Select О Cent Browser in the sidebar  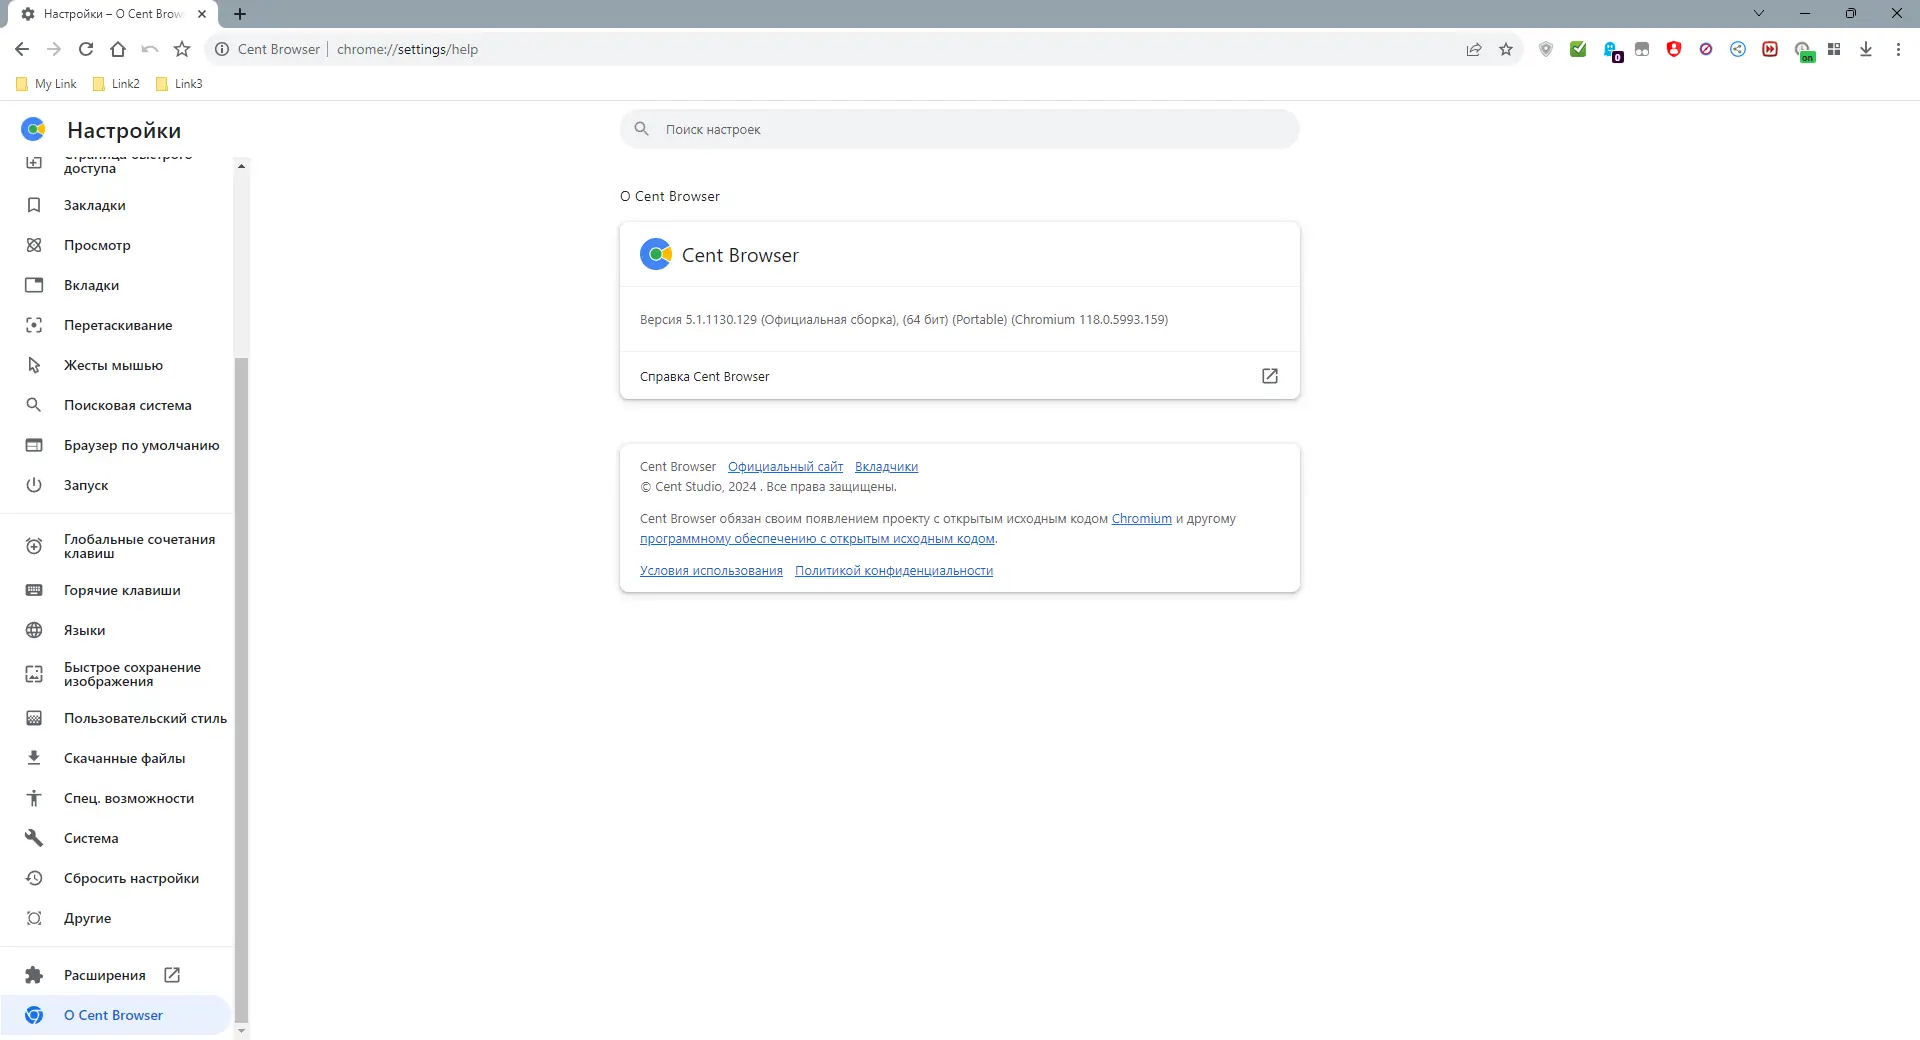click(116, 1015)
